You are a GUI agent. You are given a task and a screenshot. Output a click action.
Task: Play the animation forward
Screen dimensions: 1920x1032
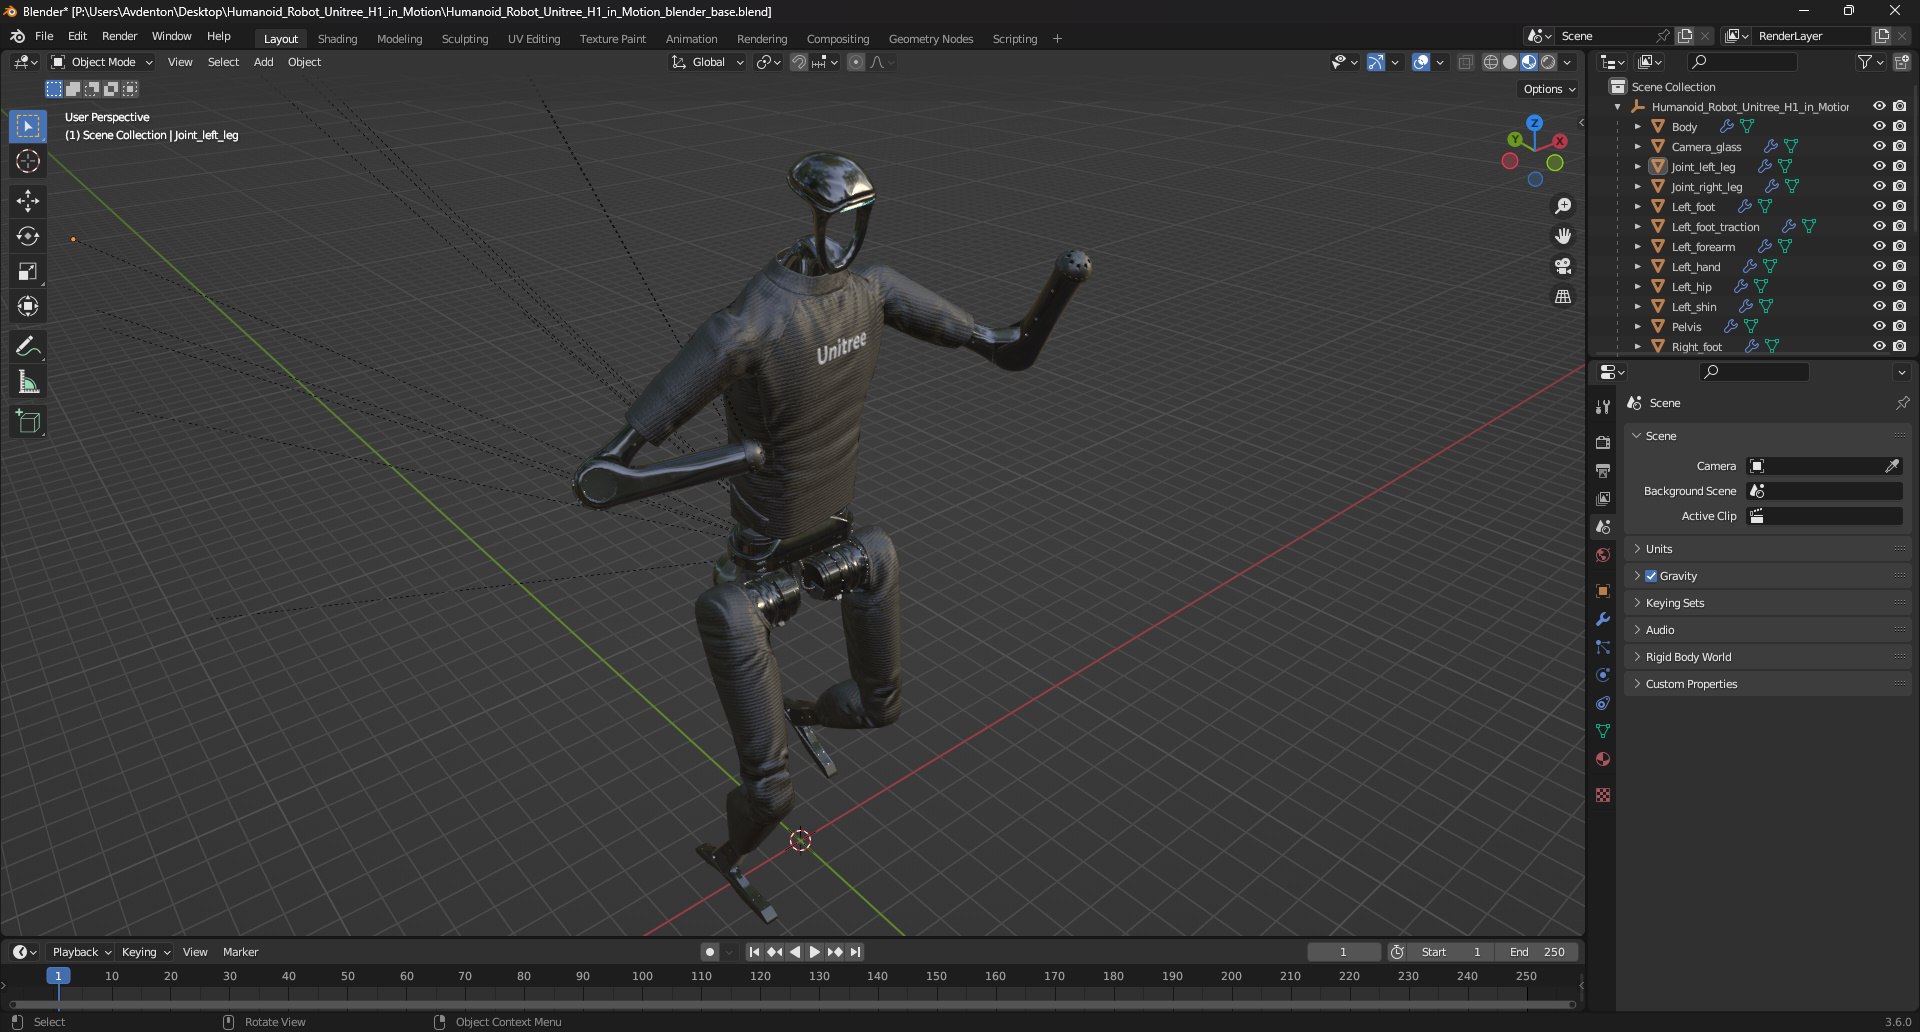pos(814,952)
